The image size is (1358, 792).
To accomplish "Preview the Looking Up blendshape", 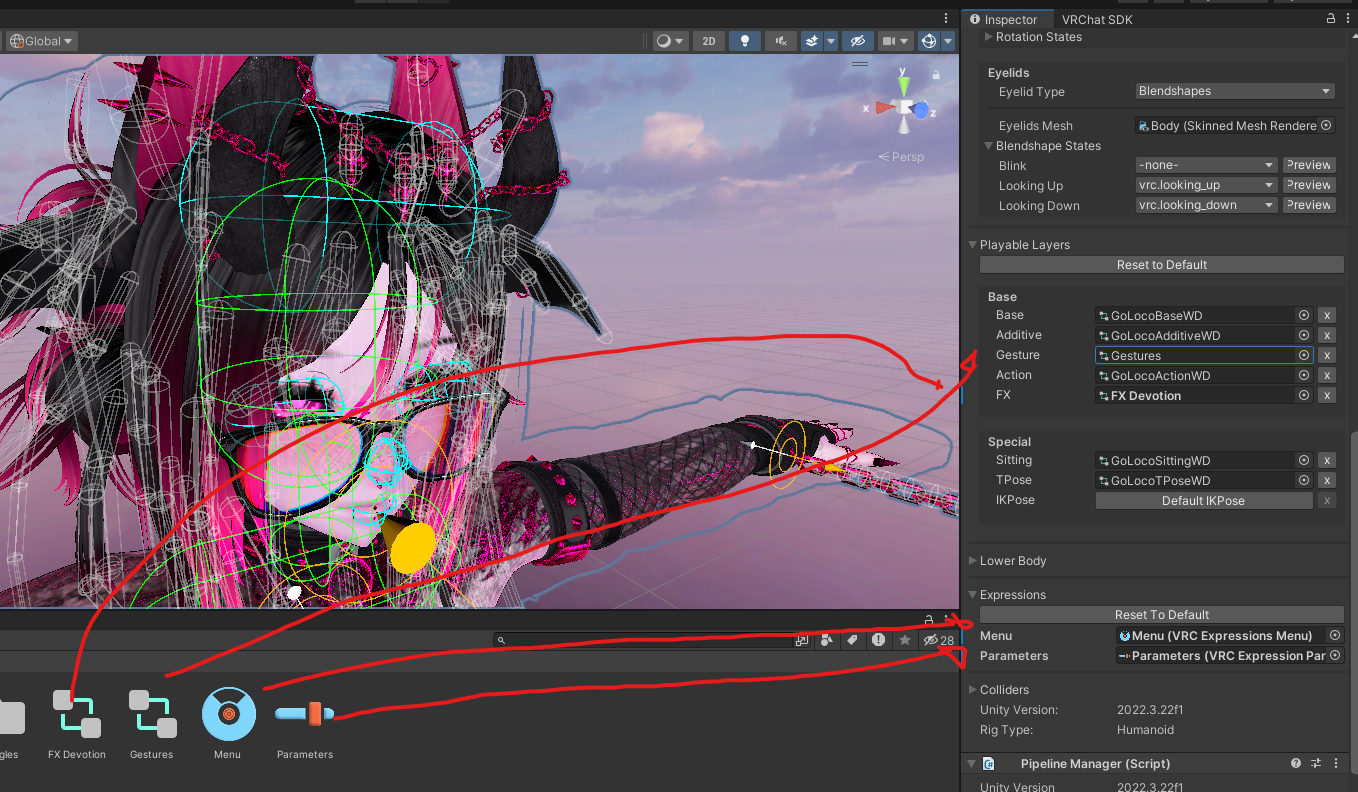I will (1309, 185).
